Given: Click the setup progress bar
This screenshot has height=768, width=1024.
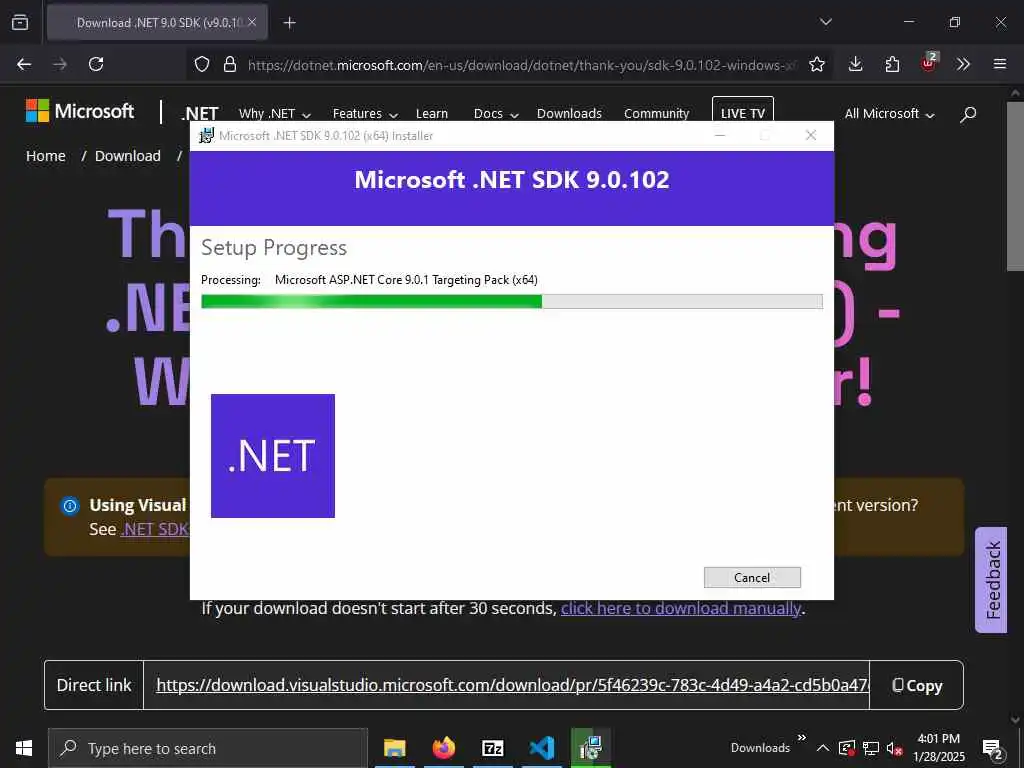Looking at the screenshot, I should pos(511,301).
